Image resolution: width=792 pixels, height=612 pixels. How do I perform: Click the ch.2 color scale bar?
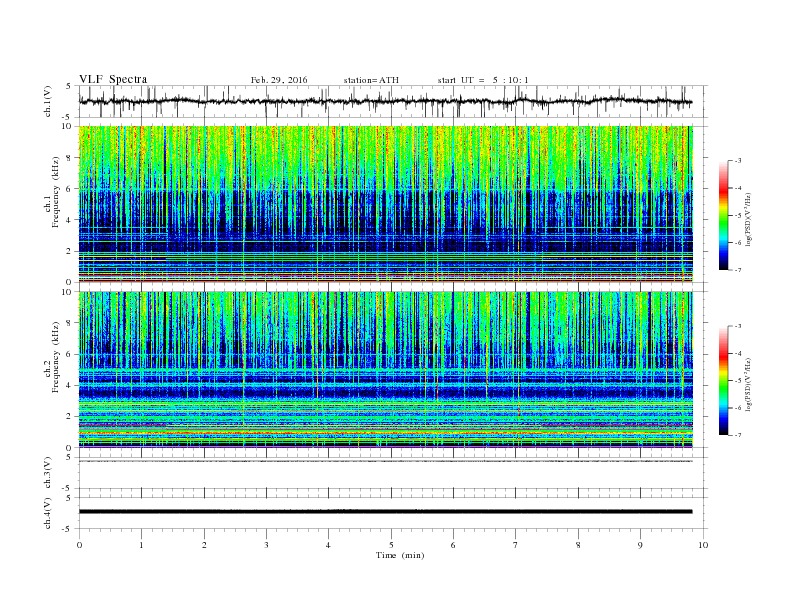click(723, 380)
